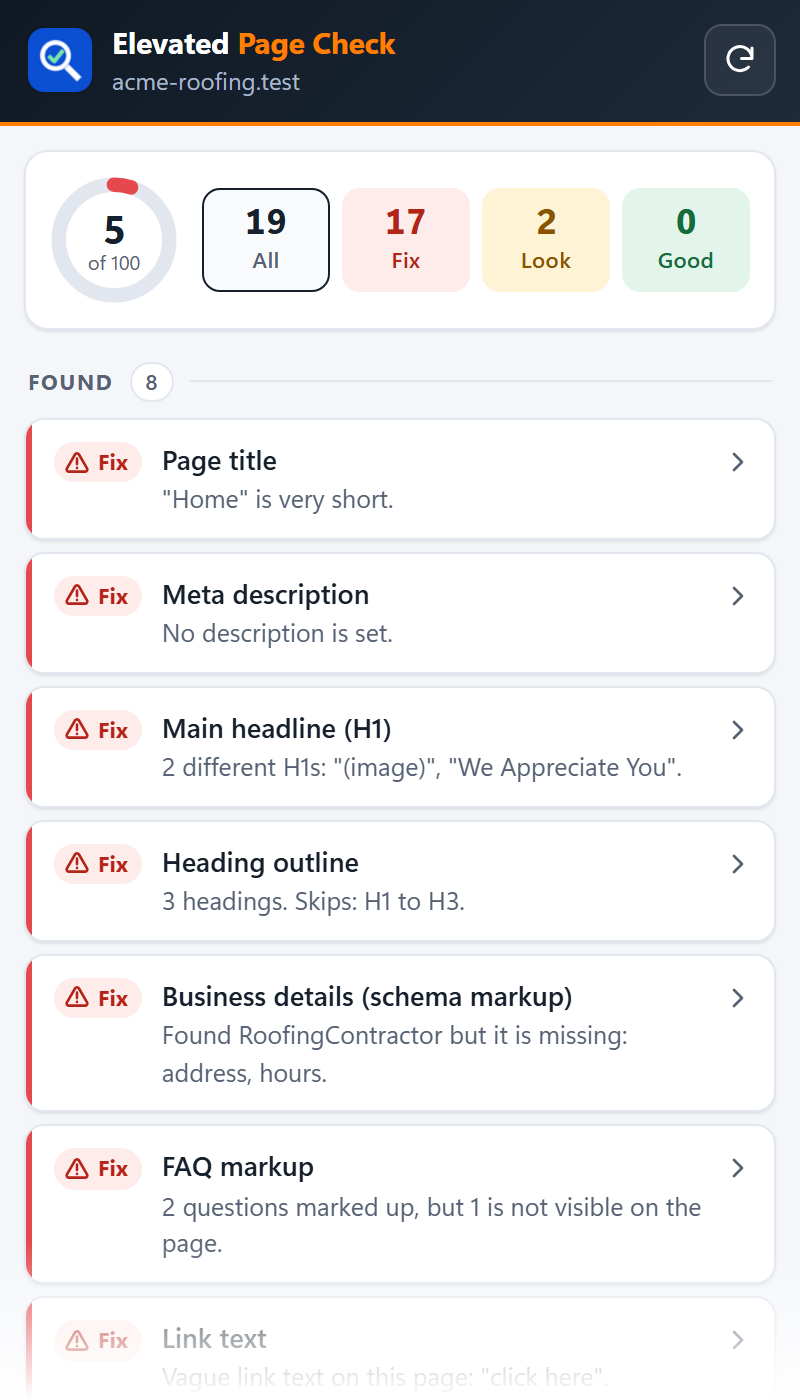800x1400 pixels.
Task: Select the All 19 filter tab
Action: 266,240
